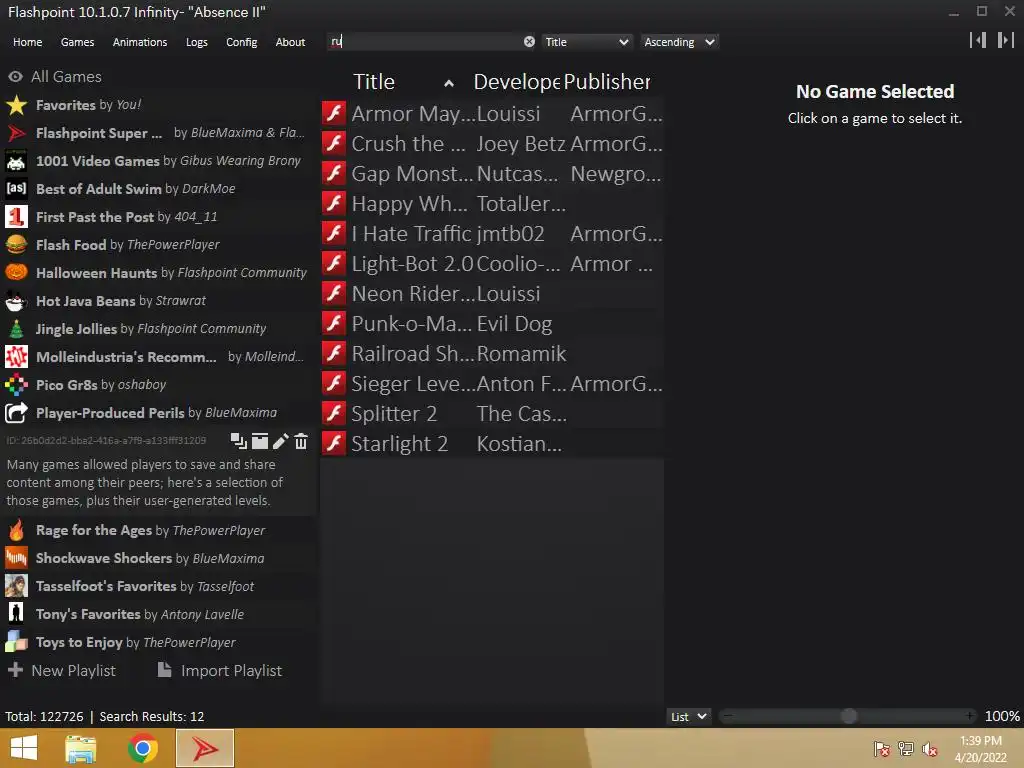
Task: Select the Favorites star playlist icon
Action: coord(16,105)
